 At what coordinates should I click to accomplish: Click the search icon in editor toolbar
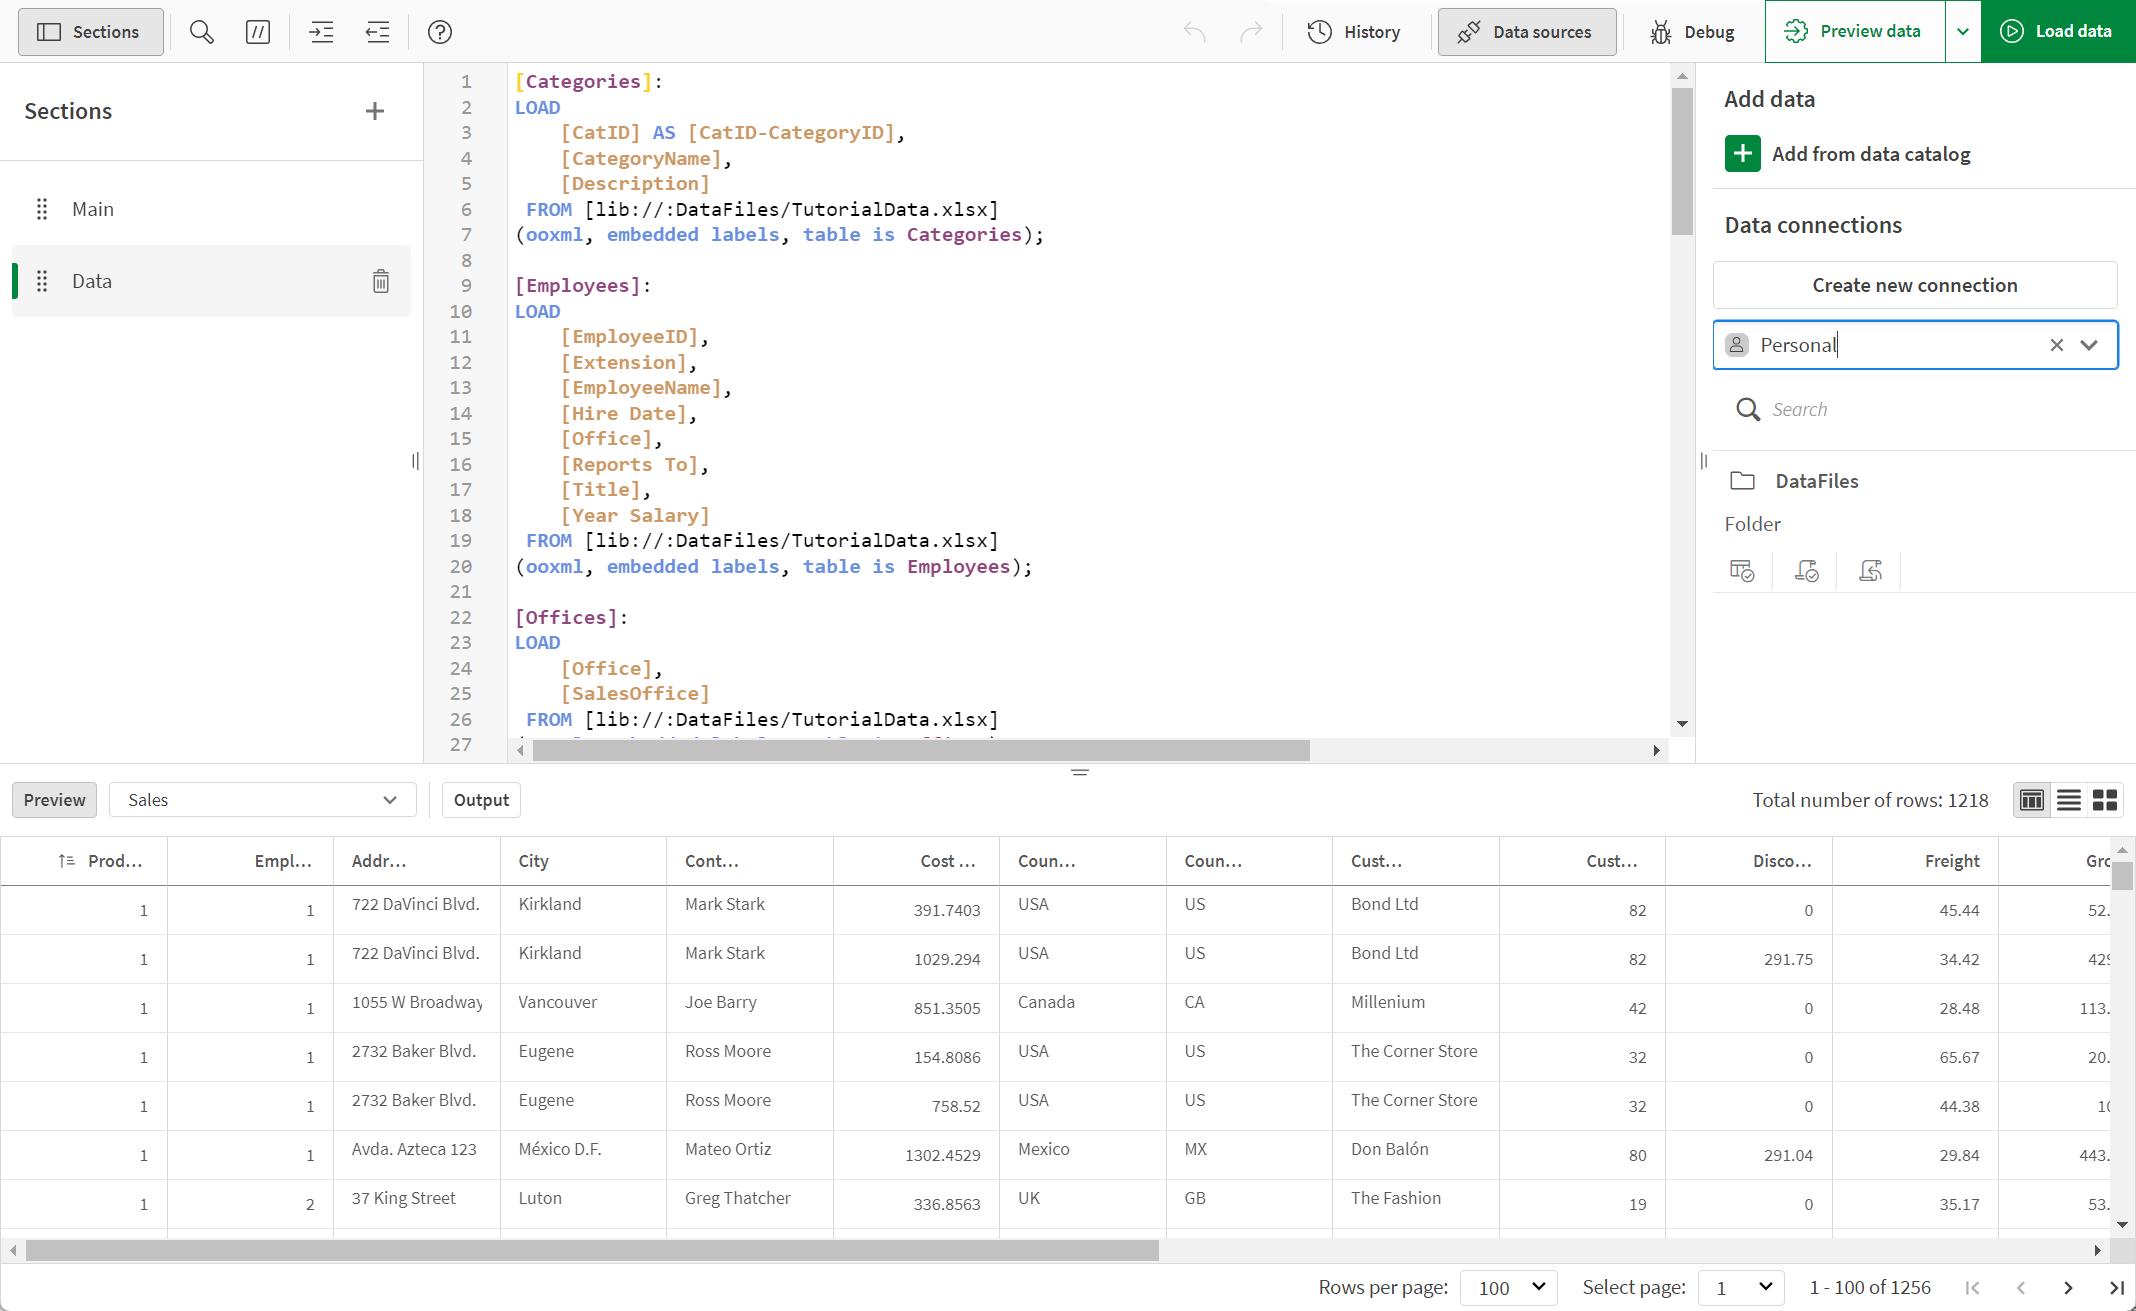pos(200,32)
